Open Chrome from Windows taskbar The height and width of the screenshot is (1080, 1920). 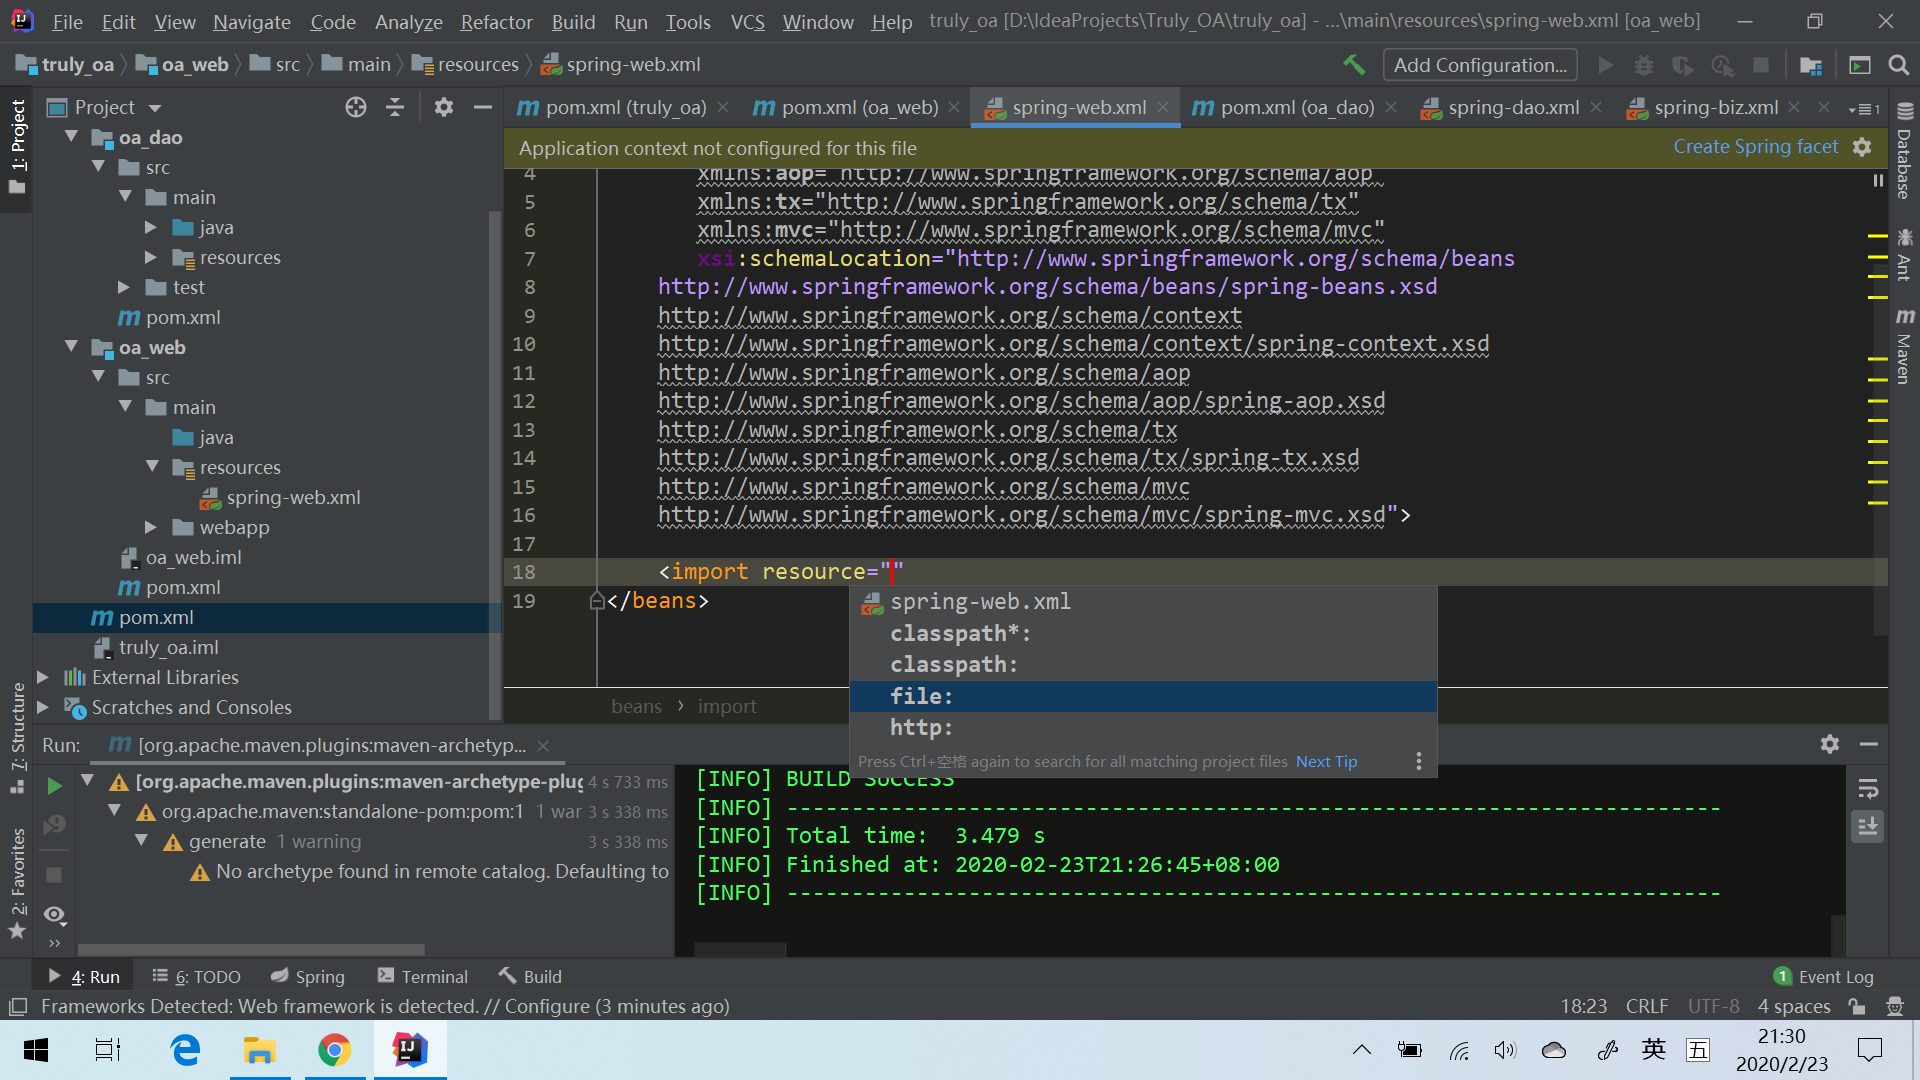[x=334, y=1050]
